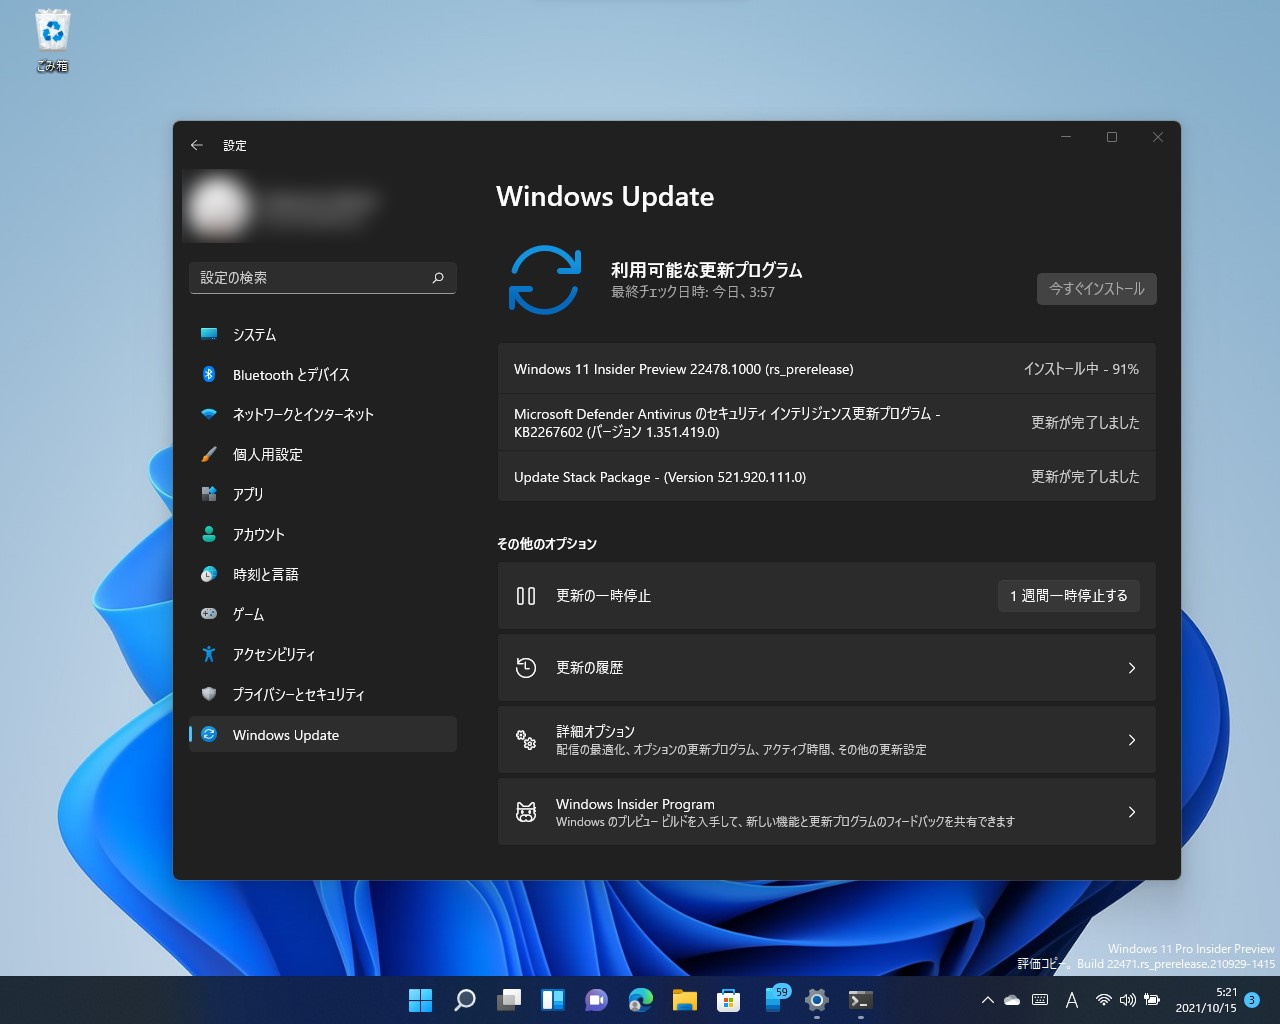Click the 設定の検索 search field

[322, 277]
